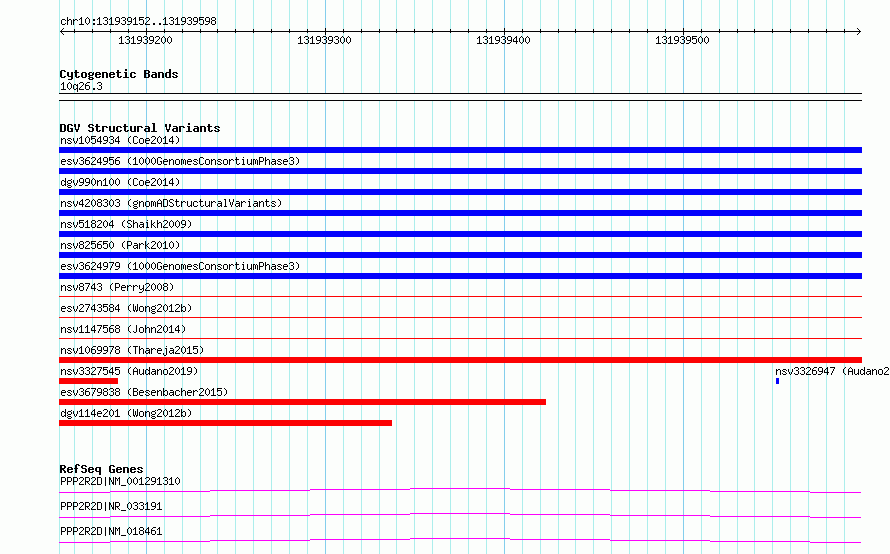Viewport: 890px width, 554px height.
Task: Click the tiny blue mark under nsv3326947
Action: pos(778,381)
